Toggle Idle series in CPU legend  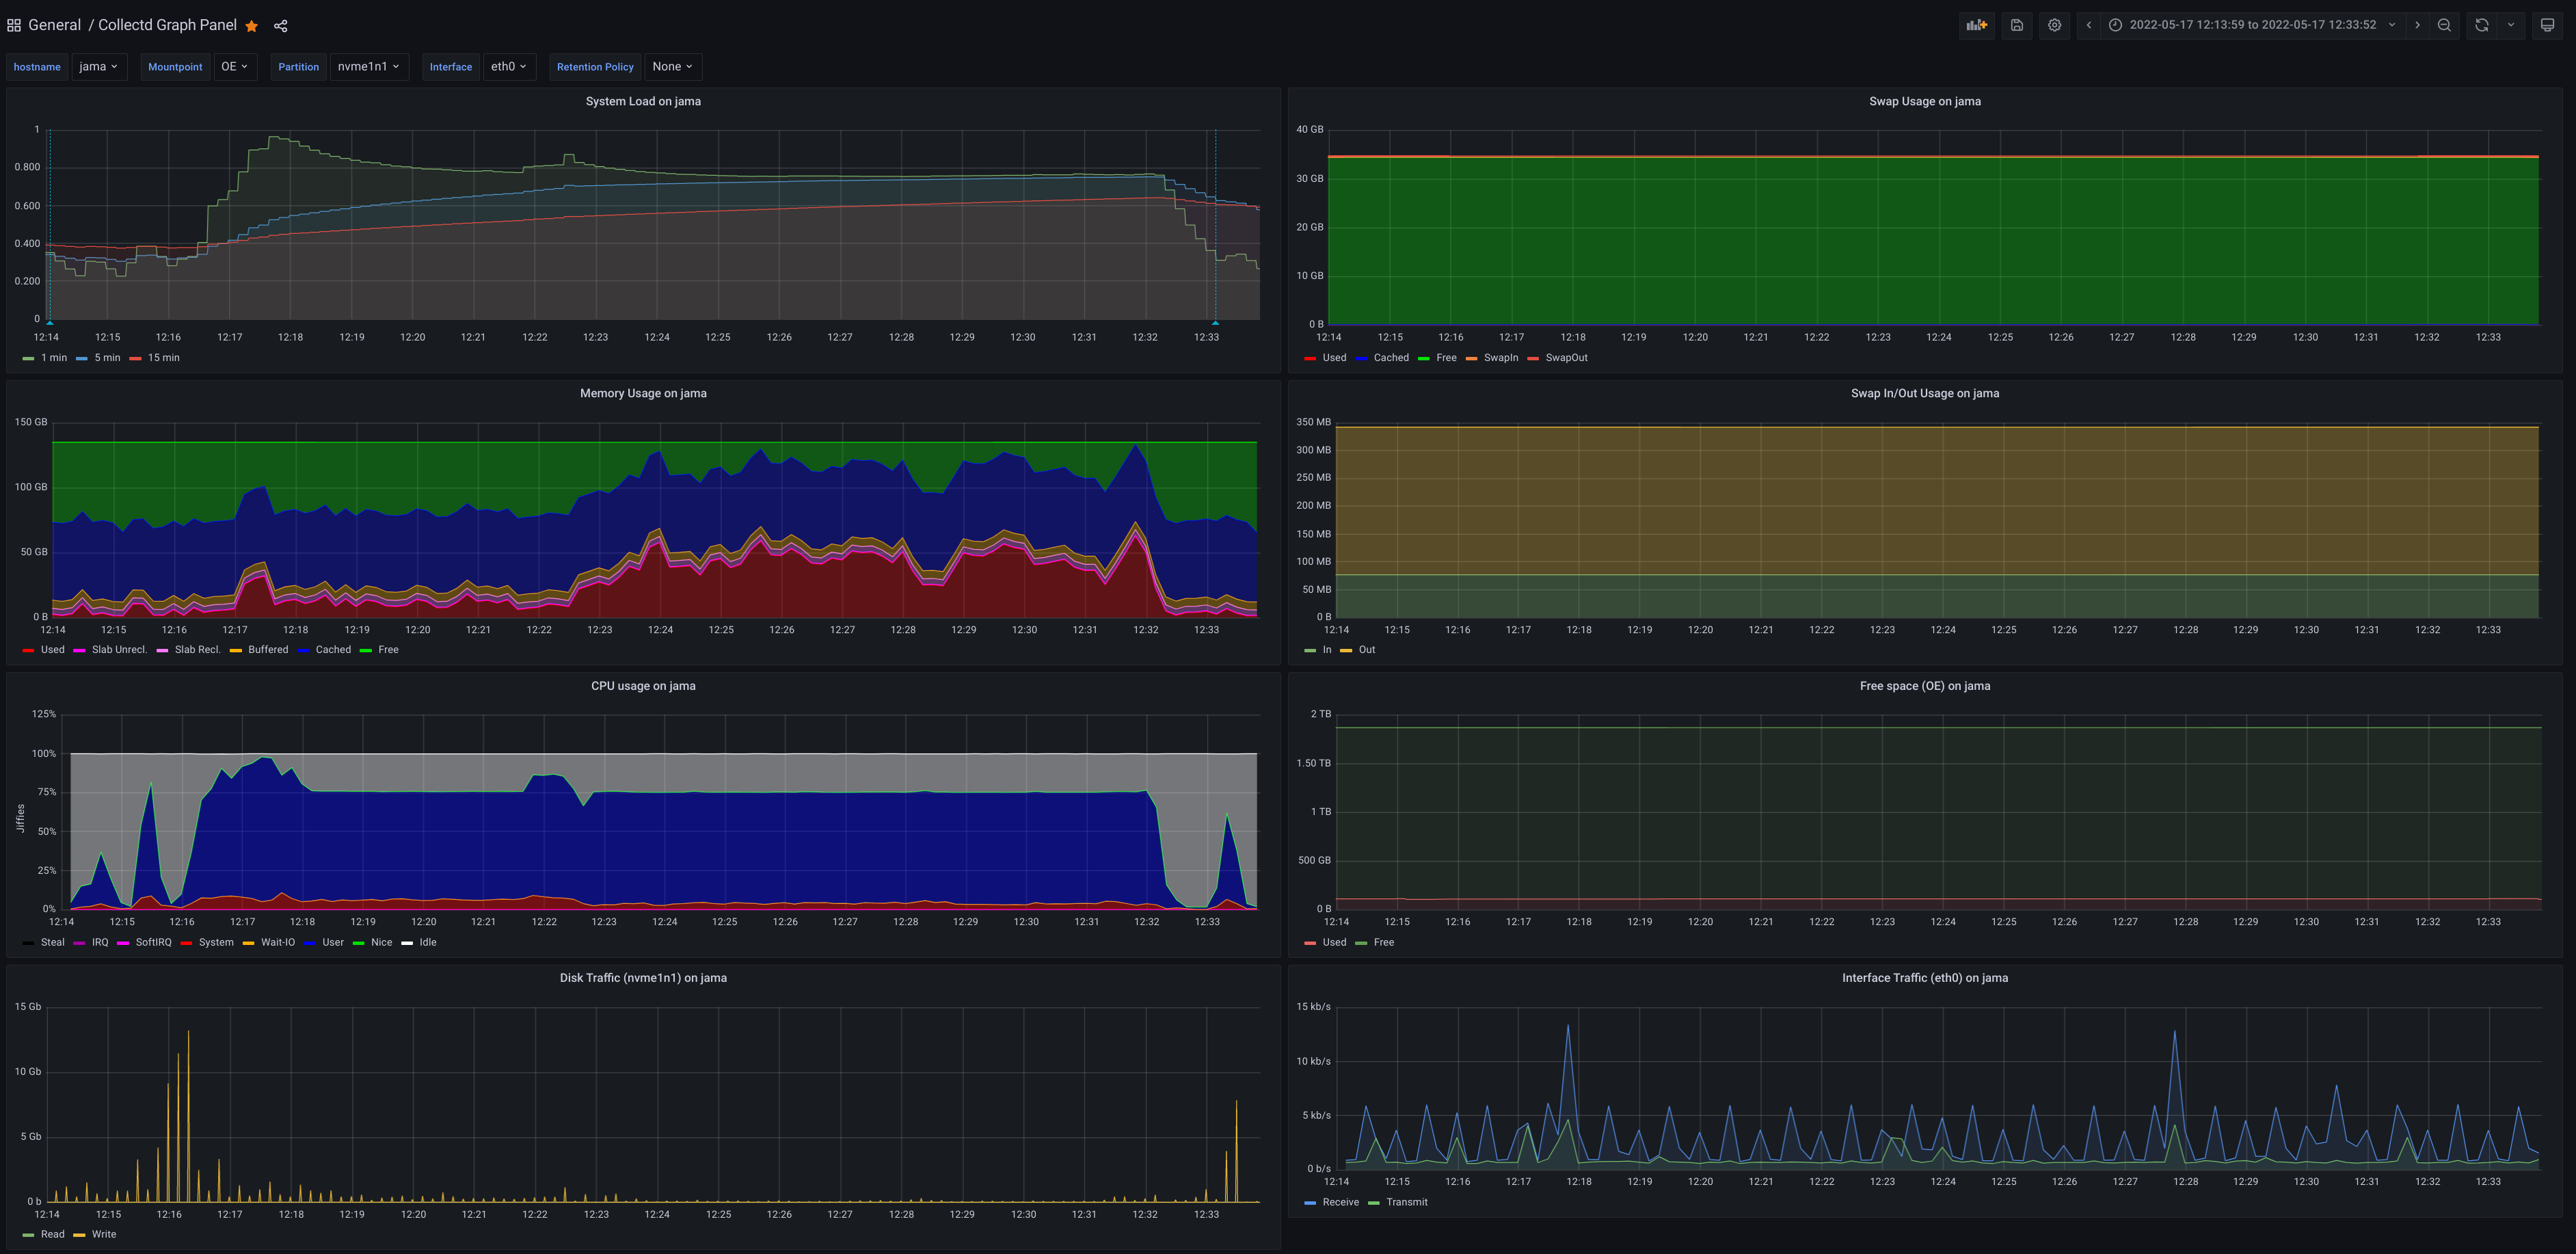(x=428, y=943)
